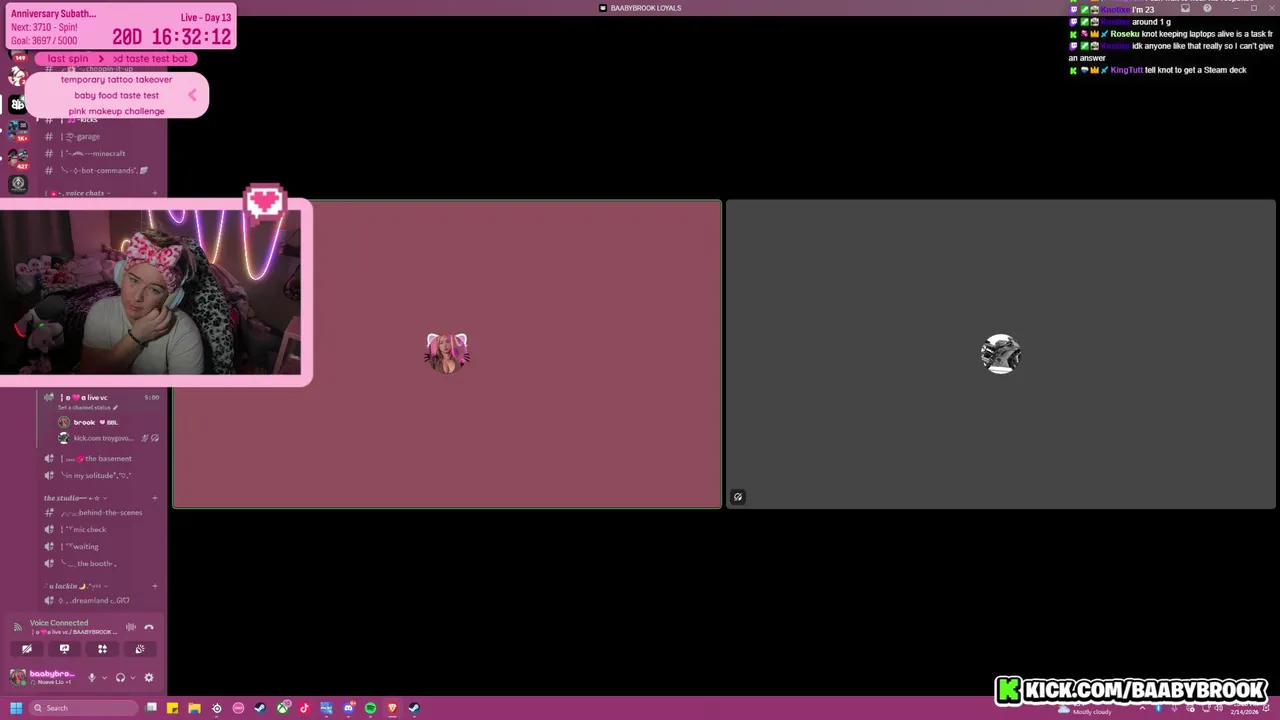Open the garage text channel
Viewport: 1280px width, 720px height.
[x=100, y=136]
